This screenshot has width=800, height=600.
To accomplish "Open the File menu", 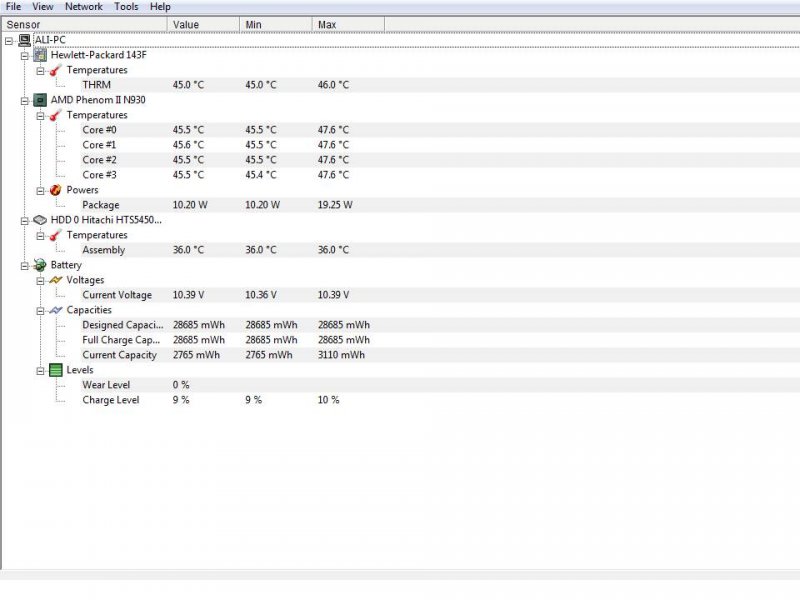I will [x=13, y=7].
